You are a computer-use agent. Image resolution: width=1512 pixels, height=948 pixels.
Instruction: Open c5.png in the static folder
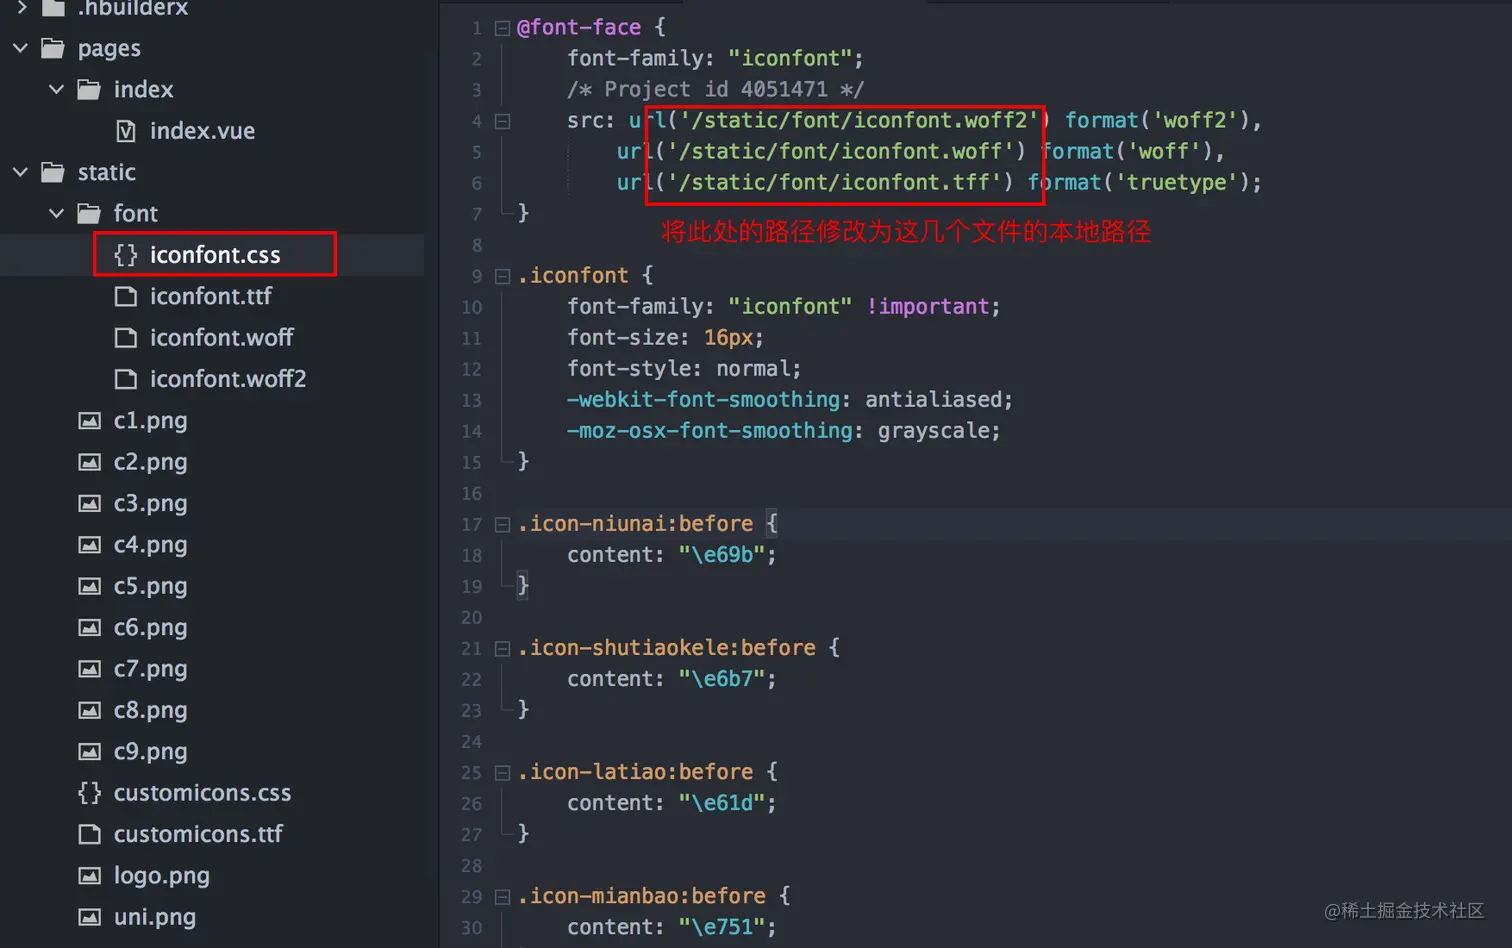[x=150, y=586]
